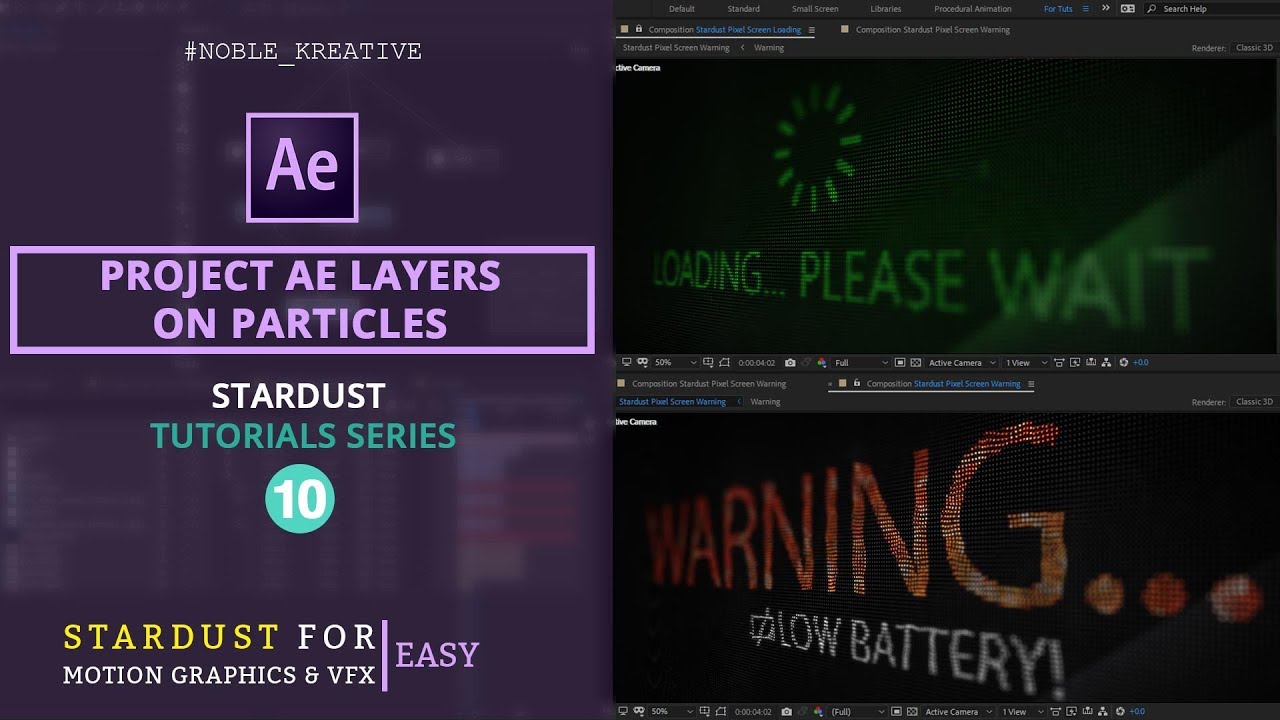Click timeline icon in bottom viewer footer
The width and height of the screenshot is (1280, 720).
1086,712
